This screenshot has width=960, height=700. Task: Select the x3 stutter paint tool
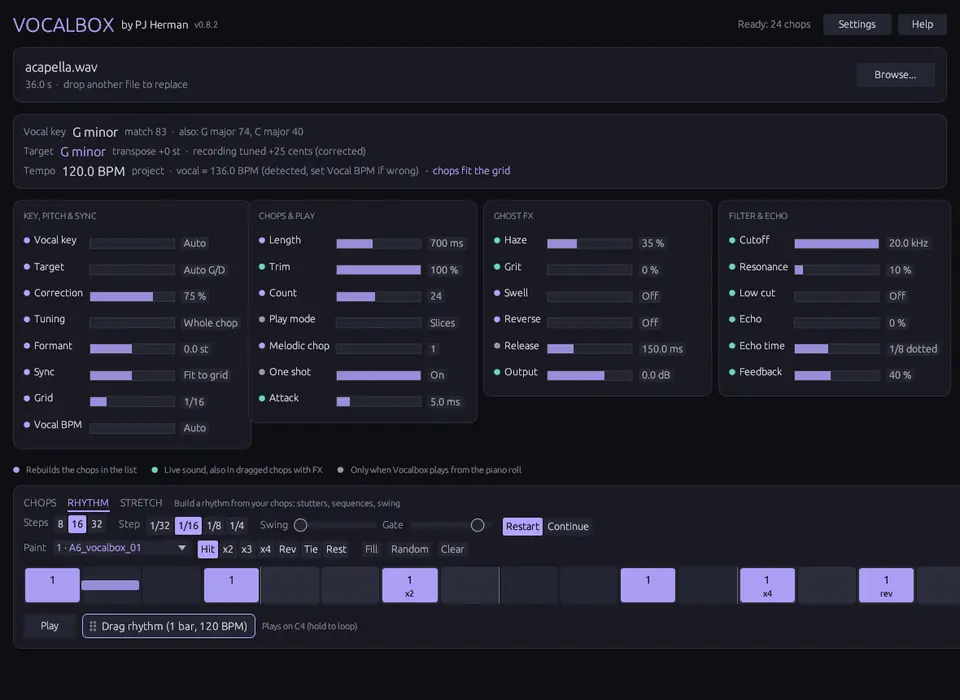point(246,549)
